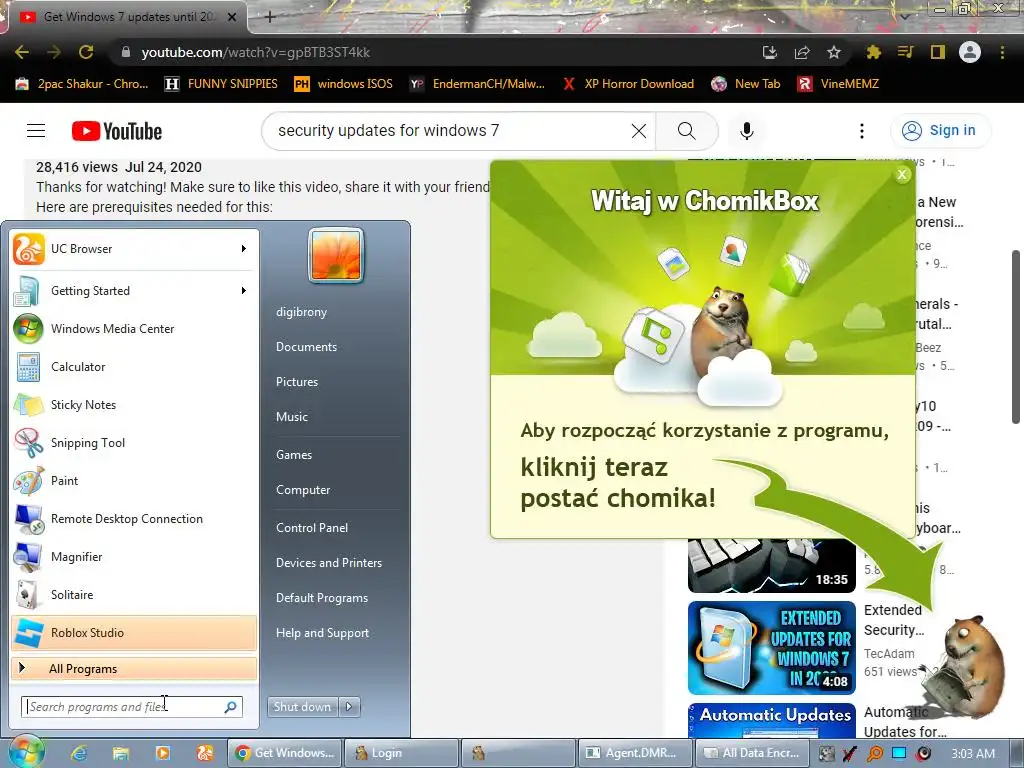This screenshot has width=1024, height=768.
Task: Open VineMEMZ bookmark
Action: tap(839, 84)
